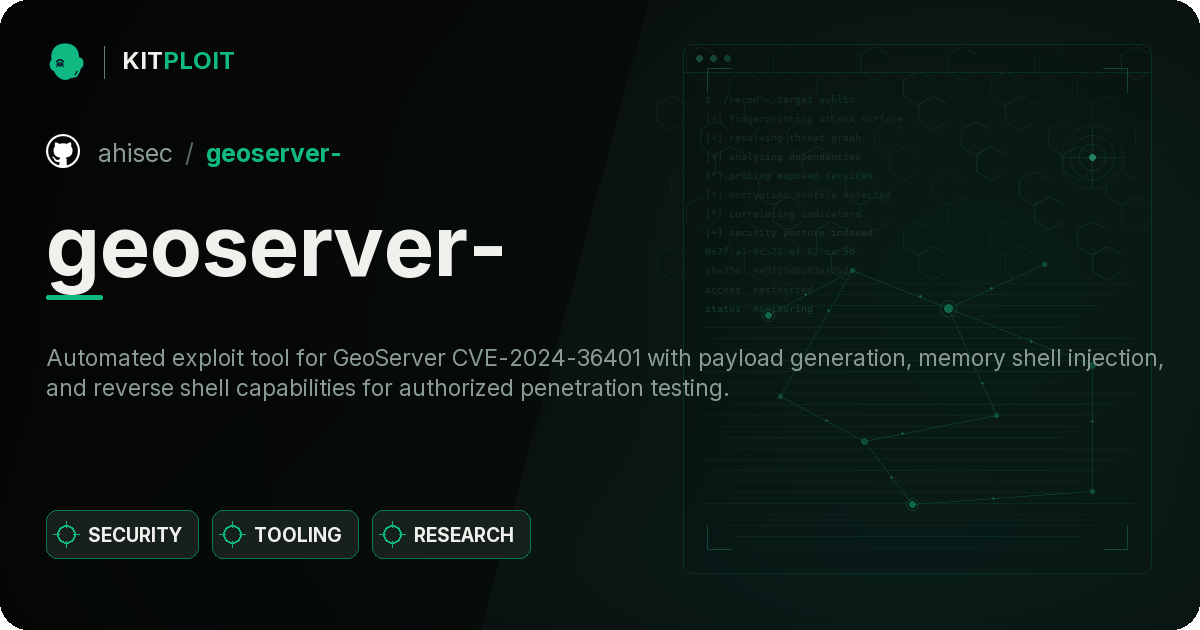Click 'fingerprinting attack surface' terminal line
This screenshot has width=1200, height=630.
tap(804, 119)
